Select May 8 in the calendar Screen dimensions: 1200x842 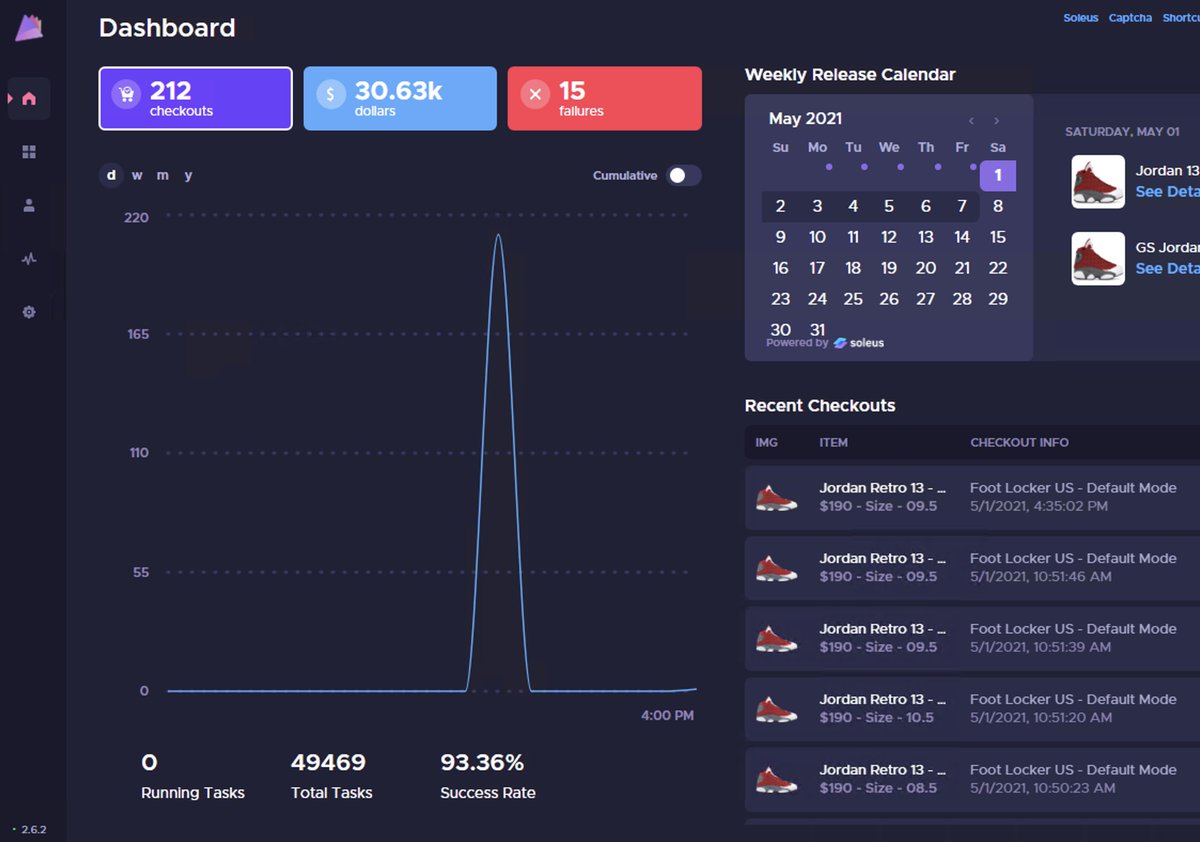[x=998, y=206]
